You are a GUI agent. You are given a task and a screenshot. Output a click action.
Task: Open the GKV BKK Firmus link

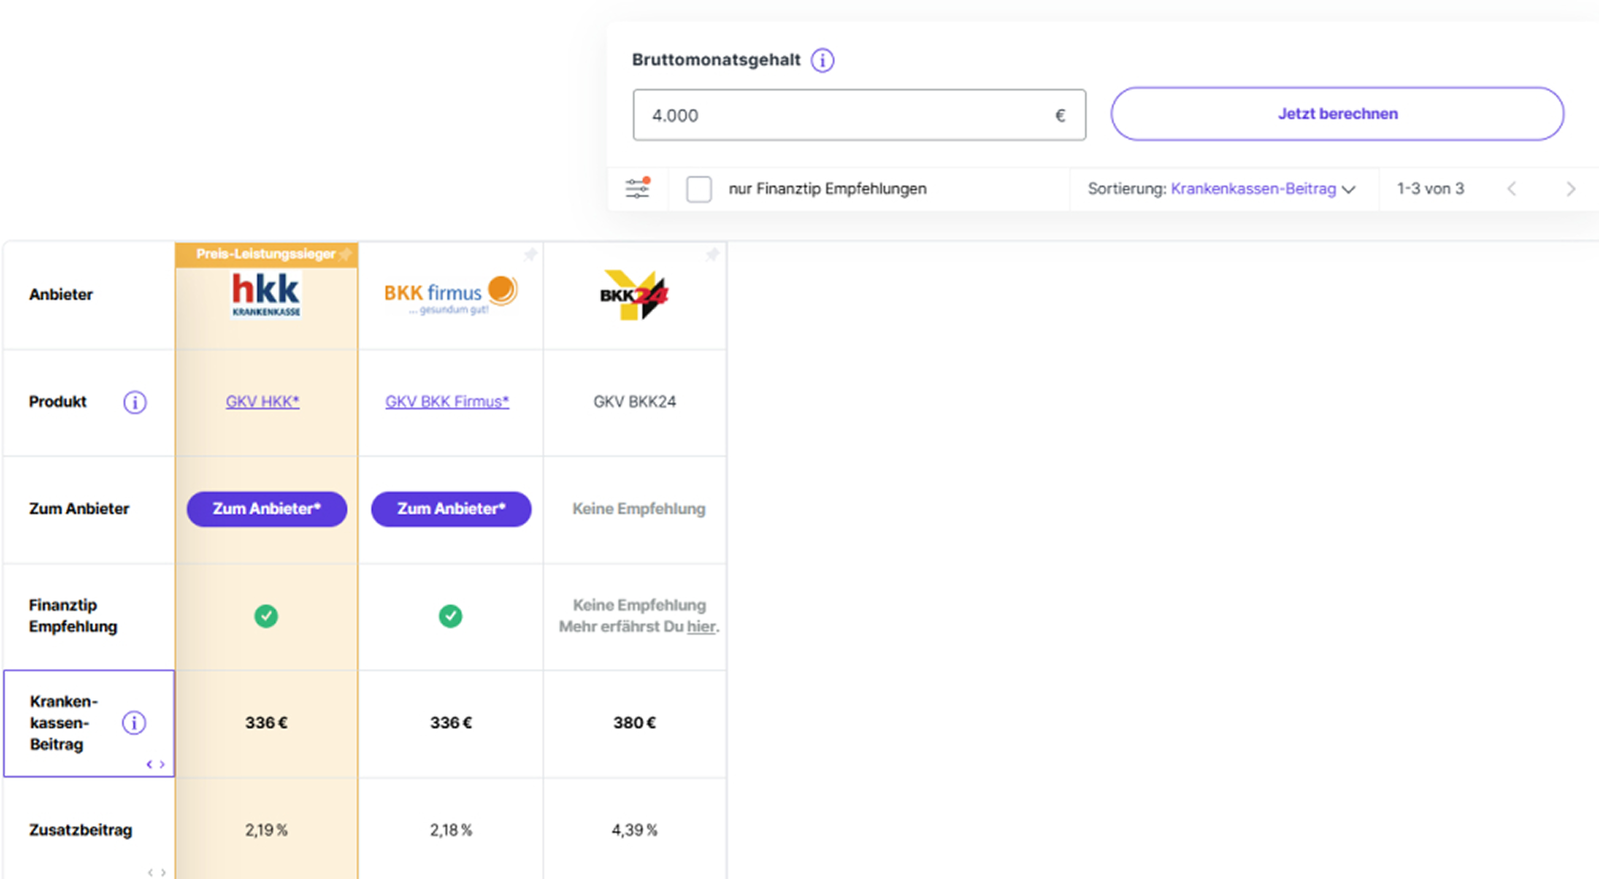[x=447, y=402]
